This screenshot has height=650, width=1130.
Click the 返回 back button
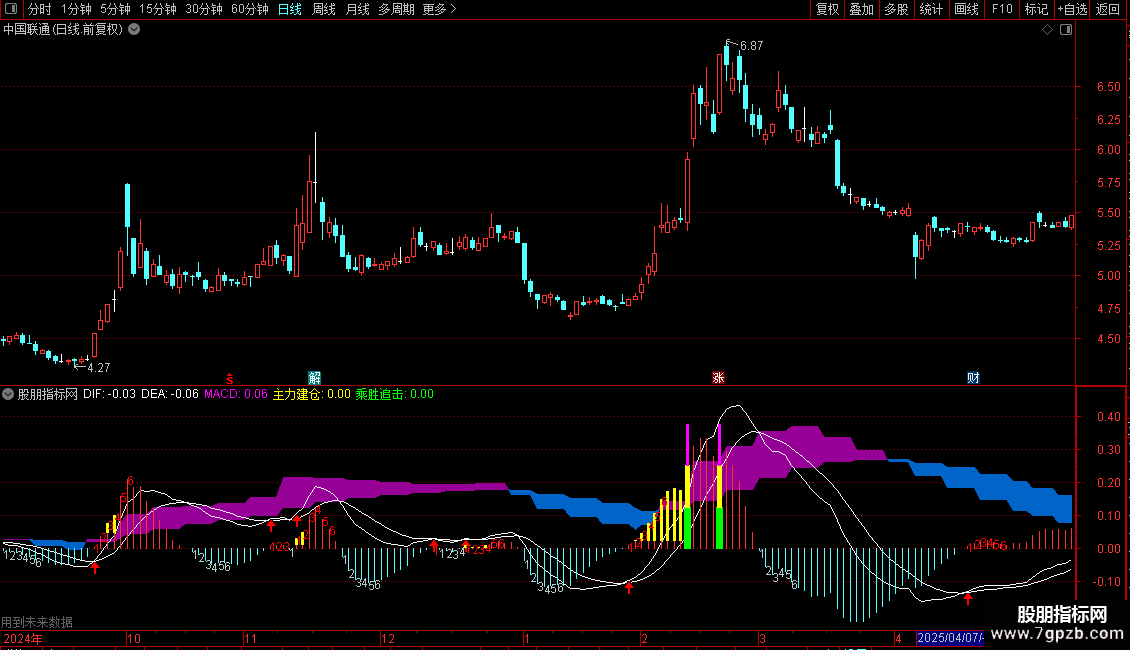pyautogui.click(x=1108, y=9)
